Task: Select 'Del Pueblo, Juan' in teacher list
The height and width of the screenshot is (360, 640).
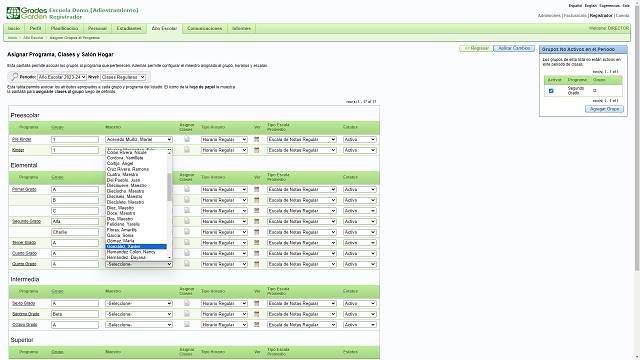Action: coord(136,180)
